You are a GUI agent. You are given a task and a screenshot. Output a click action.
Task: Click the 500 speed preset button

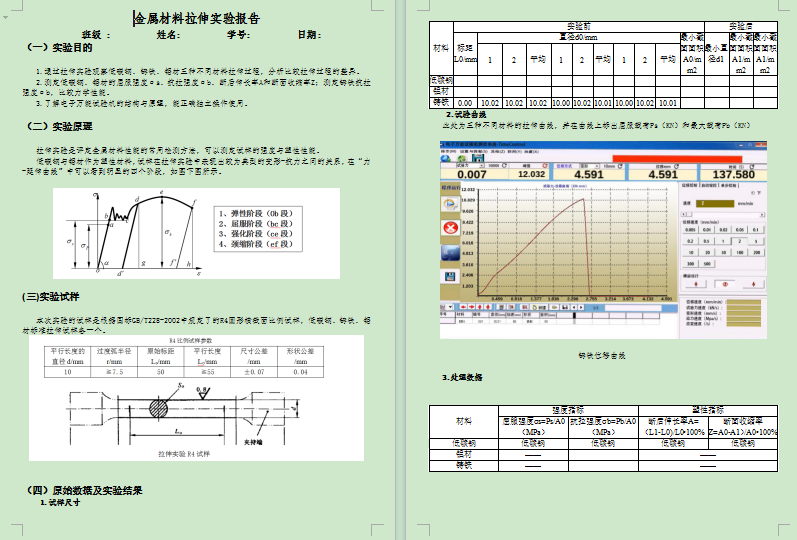tap(707, 264)
